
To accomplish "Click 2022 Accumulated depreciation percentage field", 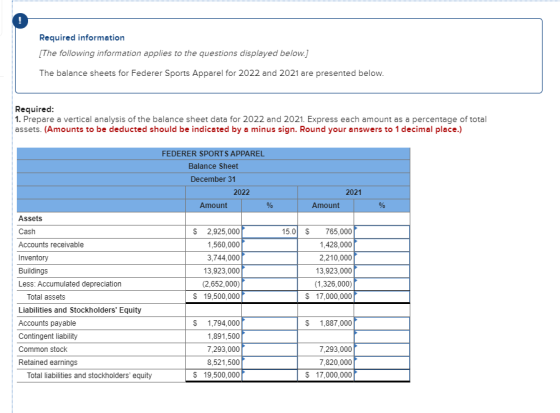I will pos(270,284).
